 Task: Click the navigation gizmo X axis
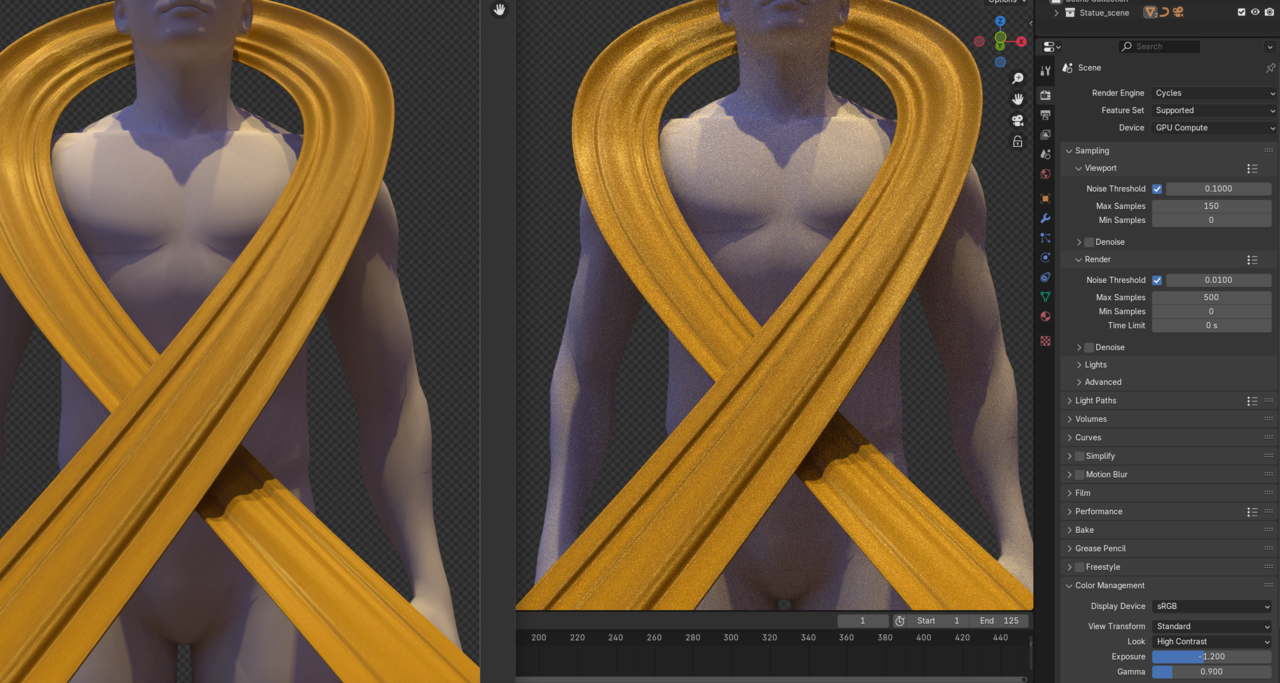(1021, 42)
